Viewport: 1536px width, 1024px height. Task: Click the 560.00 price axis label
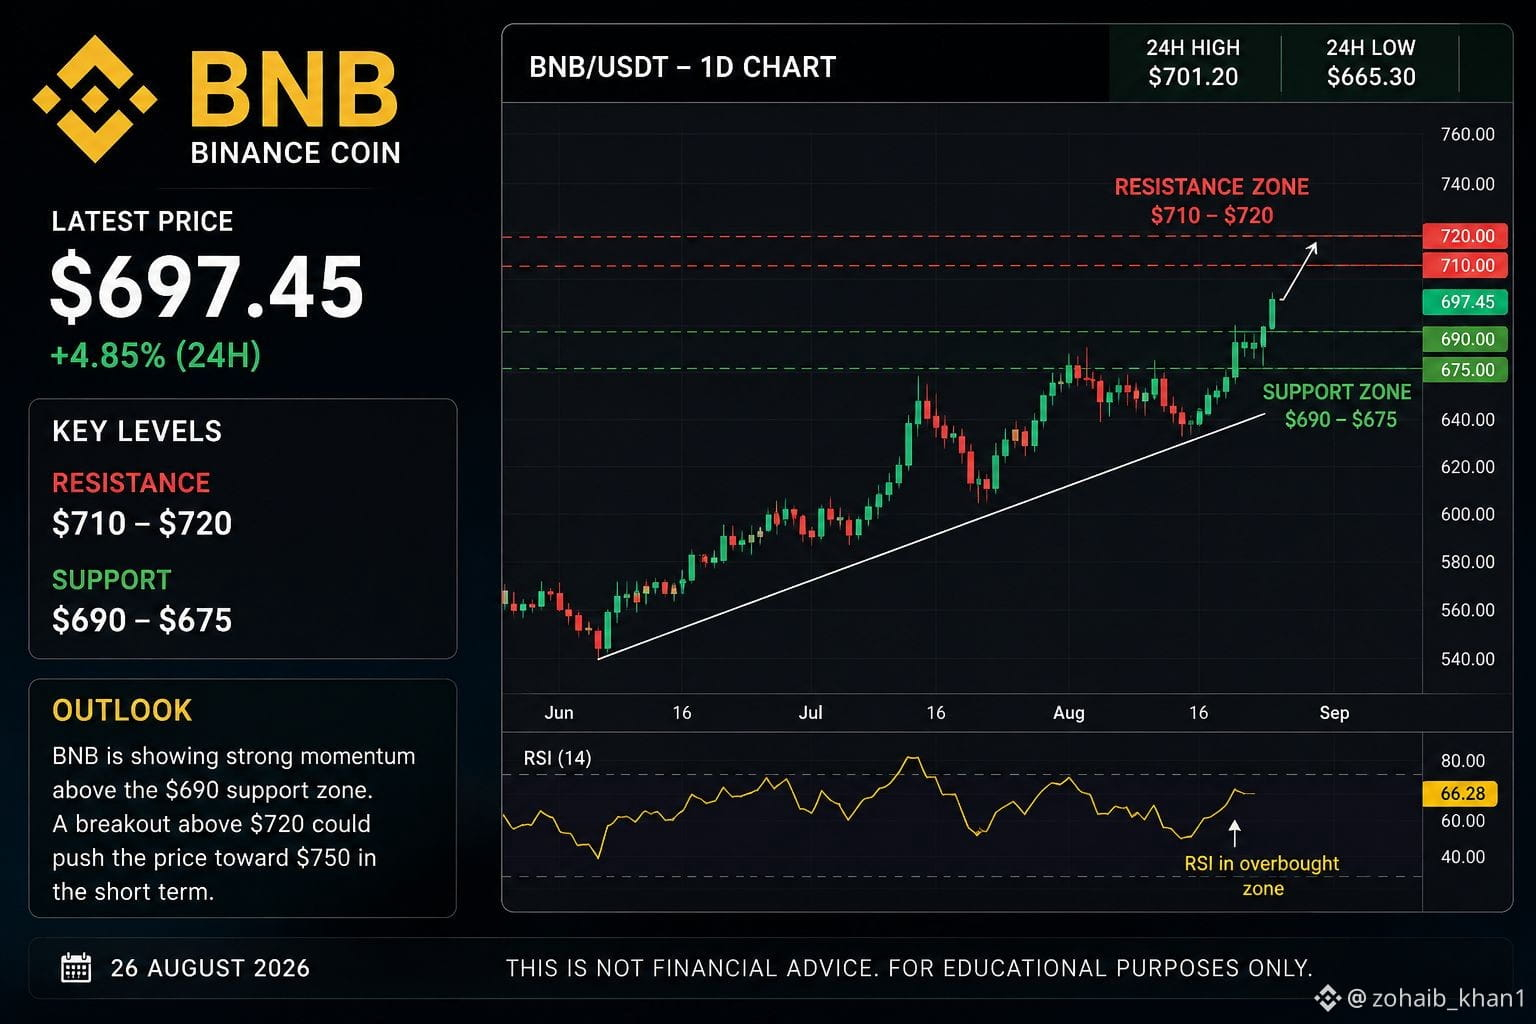[1468, 610]
